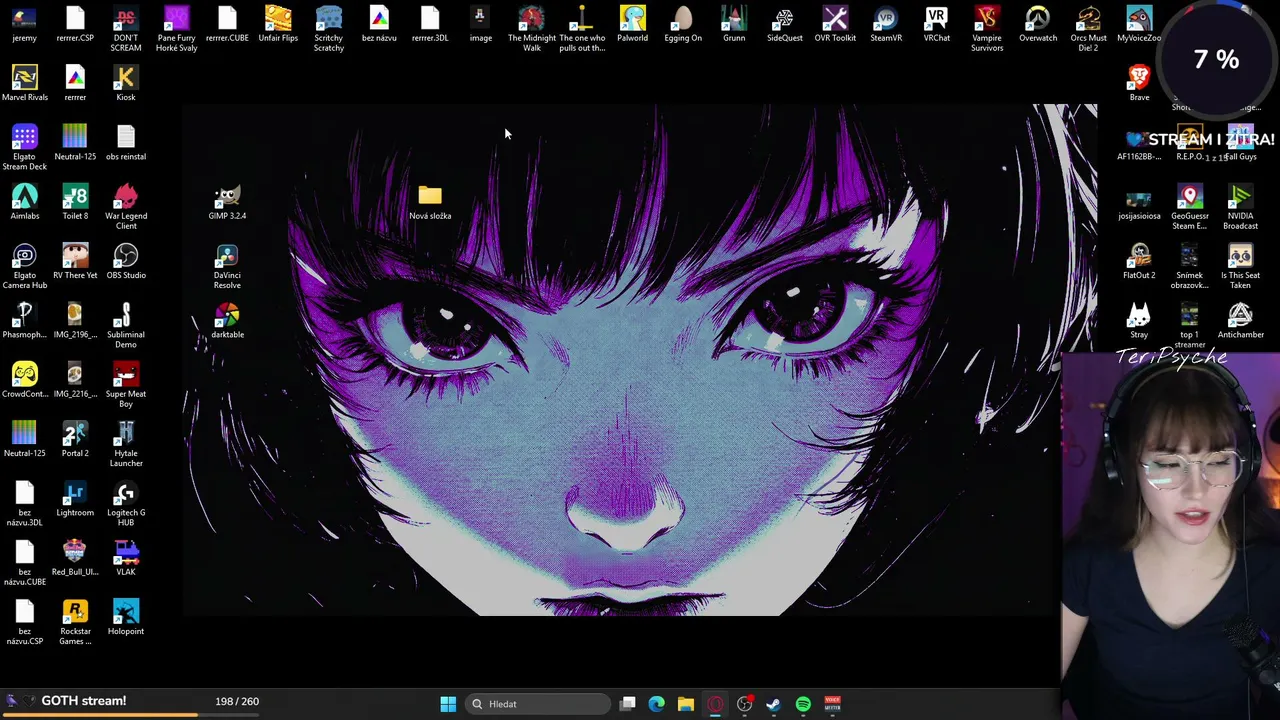1280x720 pixels.
Task: Select the Lightroom desktop shortcut
Action: (x=75, y=499)
